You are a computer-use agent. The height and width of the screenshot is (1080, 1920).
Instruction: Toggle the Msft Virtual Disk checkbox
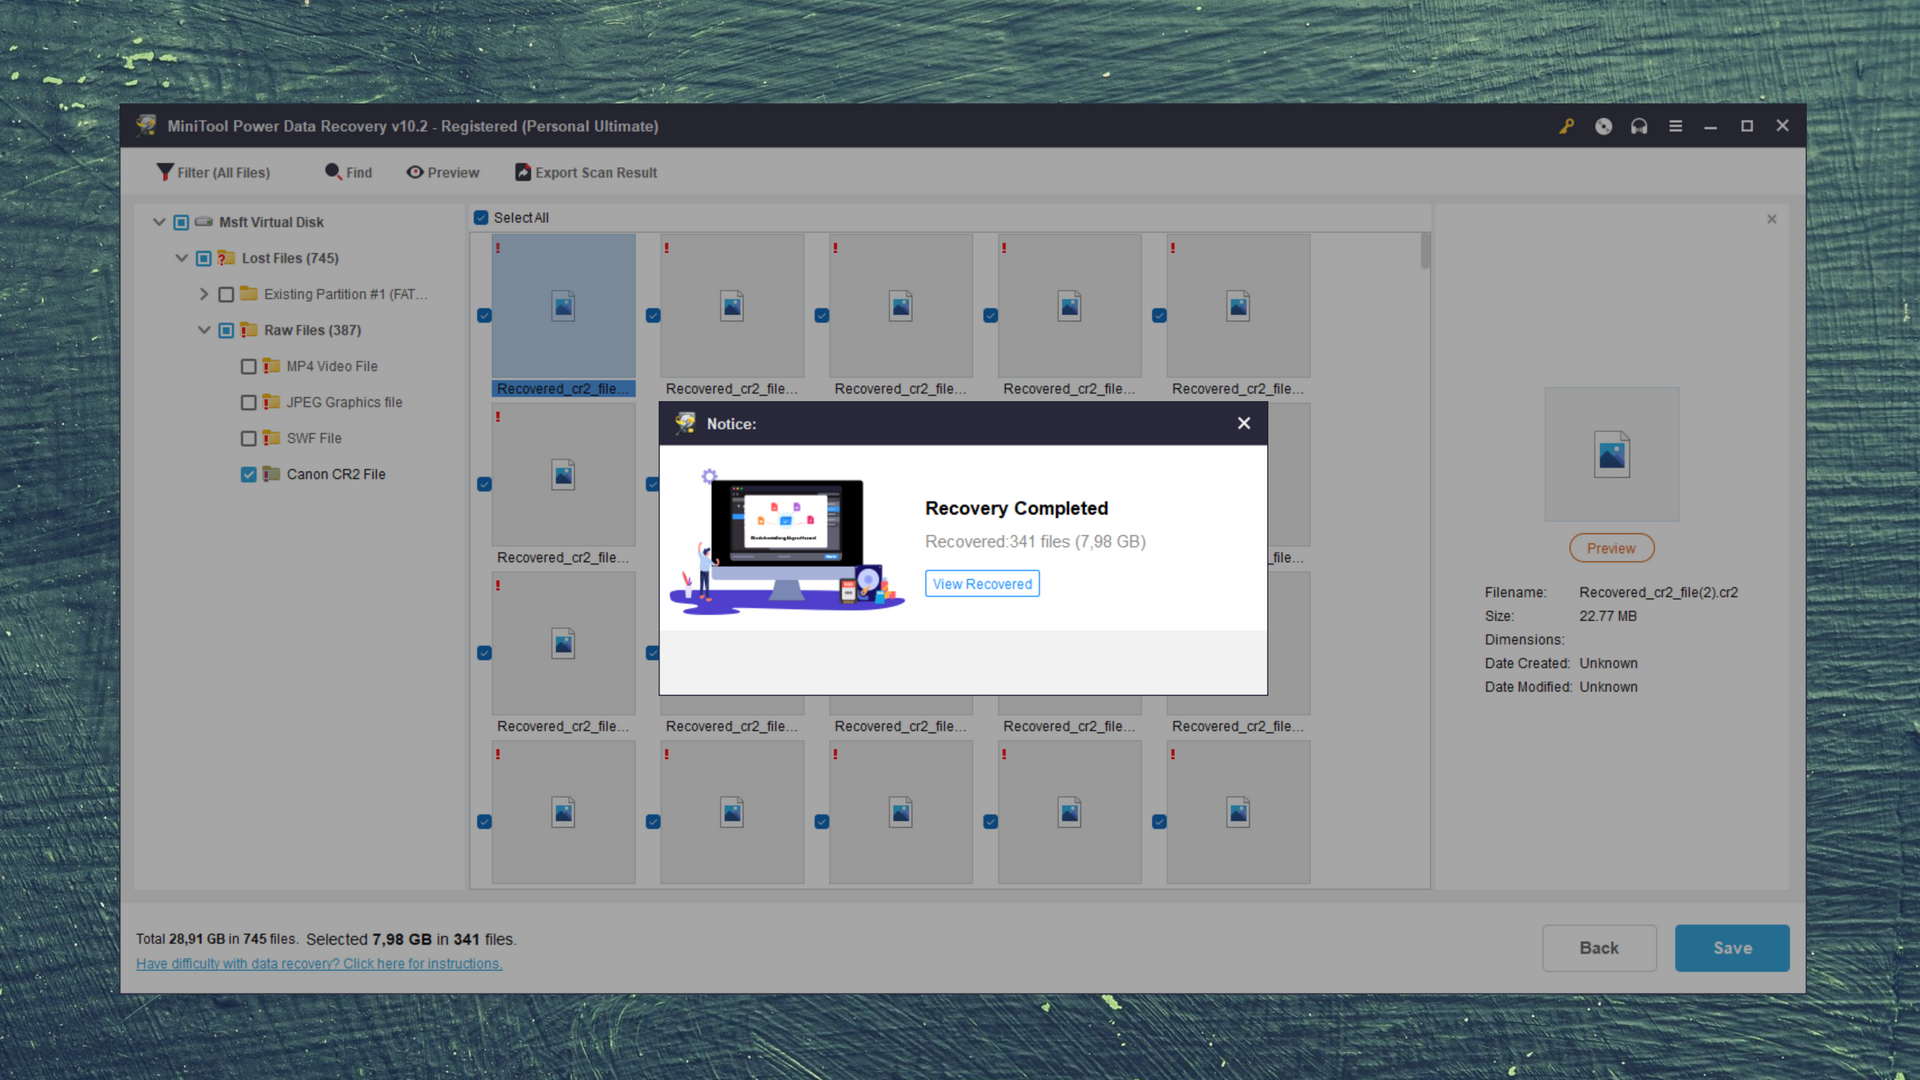click(181, 222)
